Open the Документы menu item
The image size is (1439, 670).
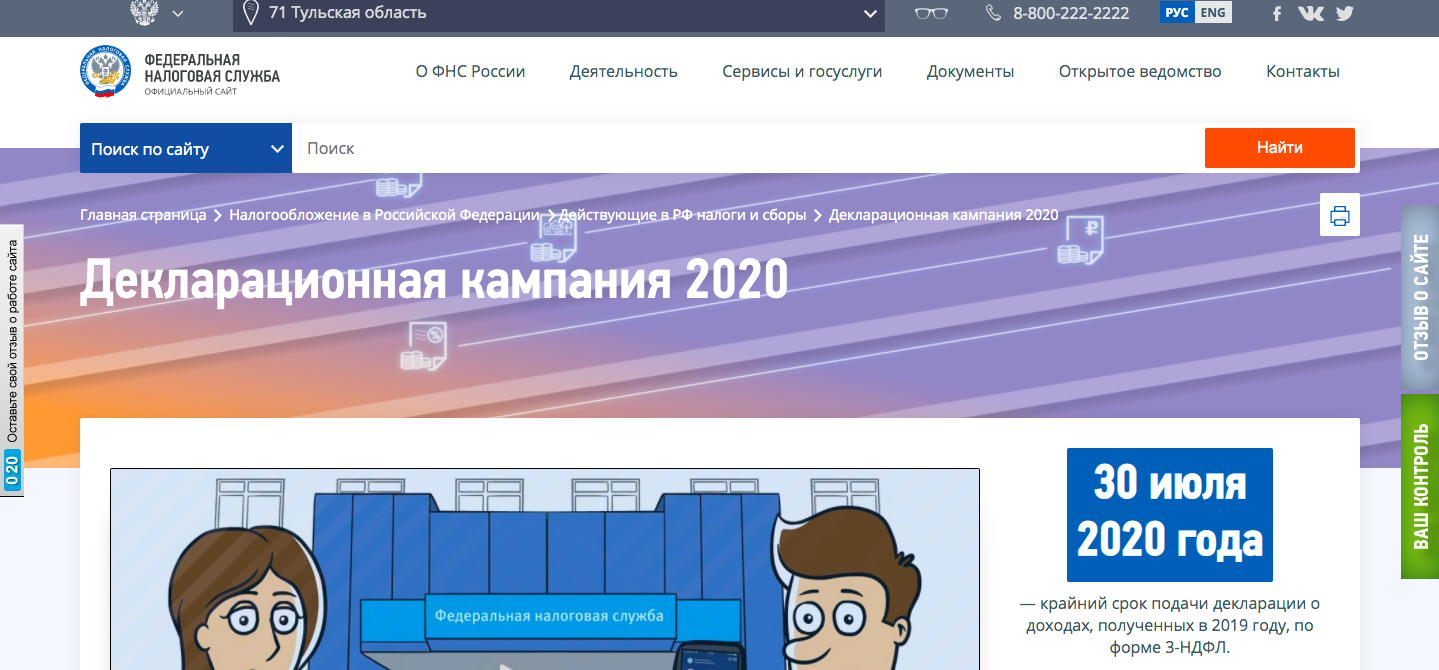tap(970, 72)
